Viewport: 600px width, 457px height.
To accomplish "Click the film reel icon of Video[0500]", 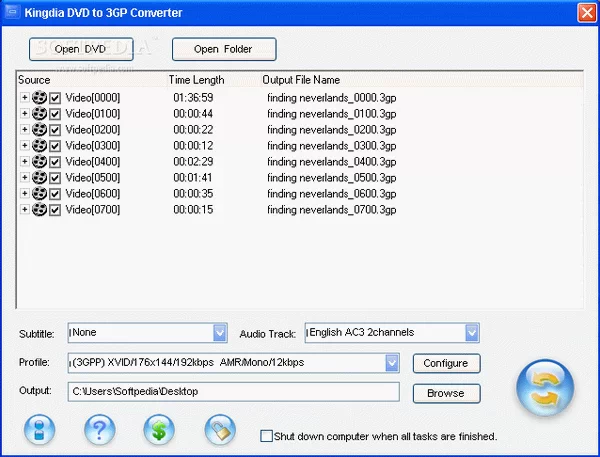I will [x=39, y=178].
